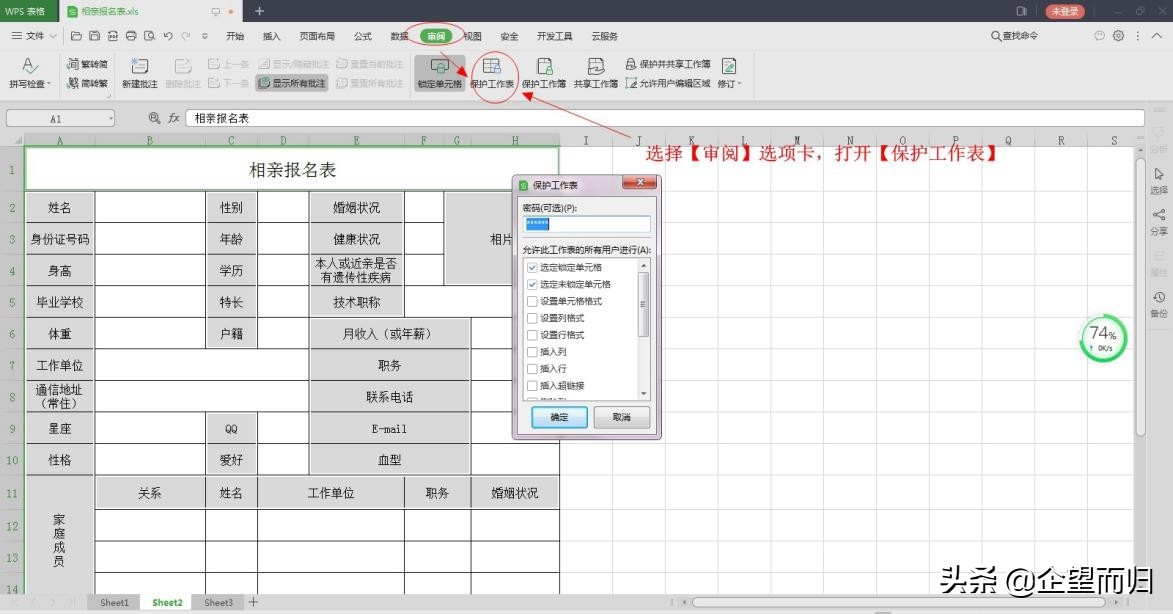Click the export PDF icon in quick toolbar
1173x614 pixels.
[x=113, y=36]
